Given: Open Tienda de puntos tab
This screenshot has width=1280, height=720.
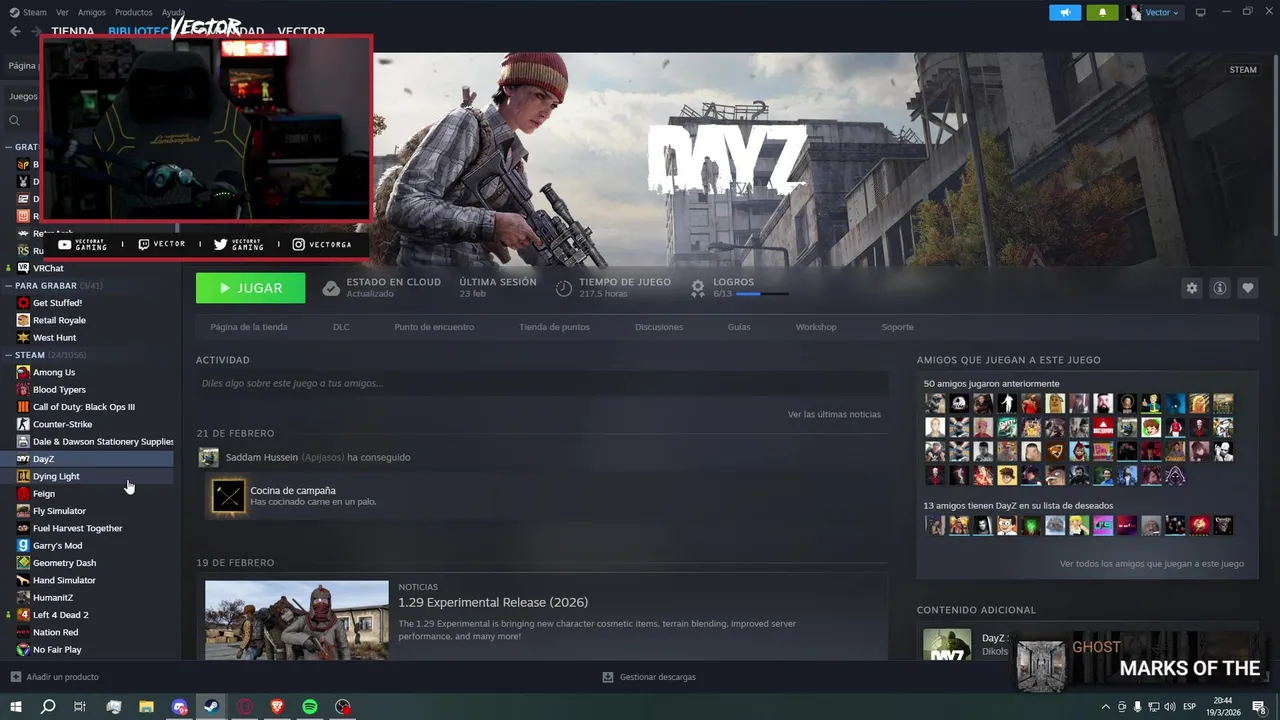Looking at the screenshot, I should point(554,327).
